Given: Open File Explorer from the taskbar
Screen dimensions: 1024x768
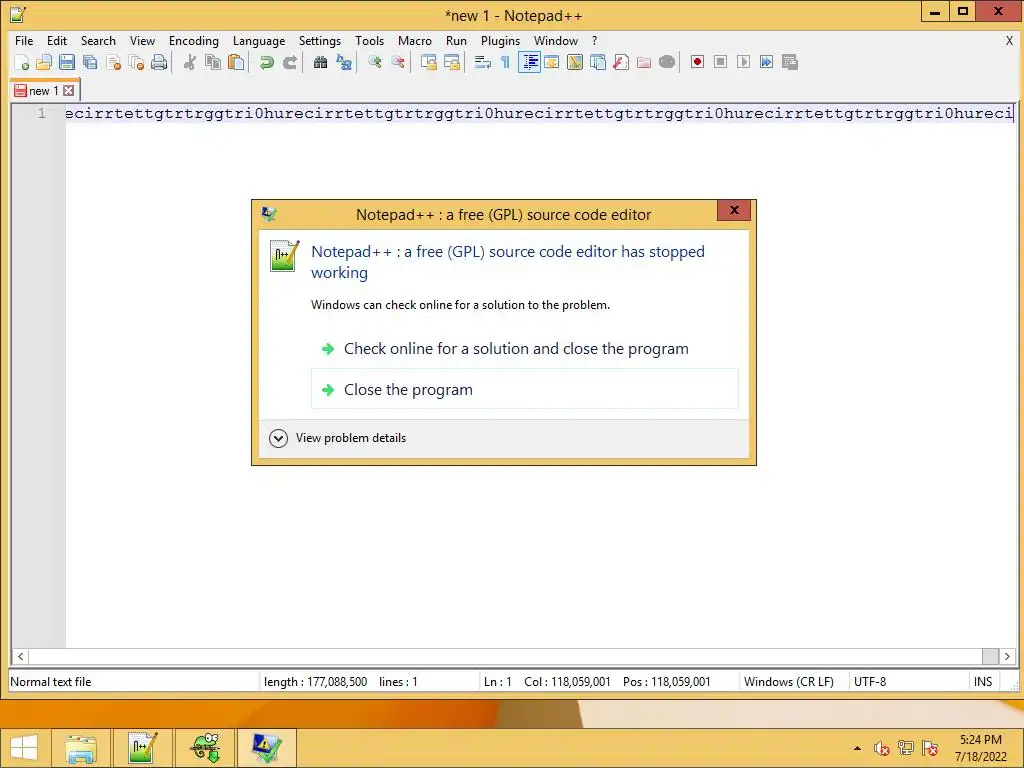Looking at the screenshot, I should pos(81,748).
